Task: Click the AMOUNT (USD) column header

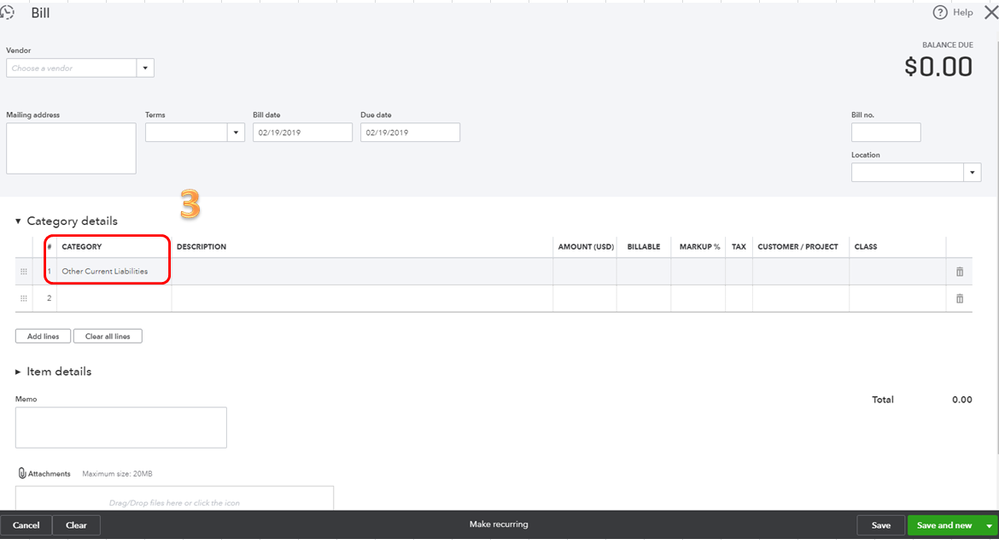Action: pos(586,246)
